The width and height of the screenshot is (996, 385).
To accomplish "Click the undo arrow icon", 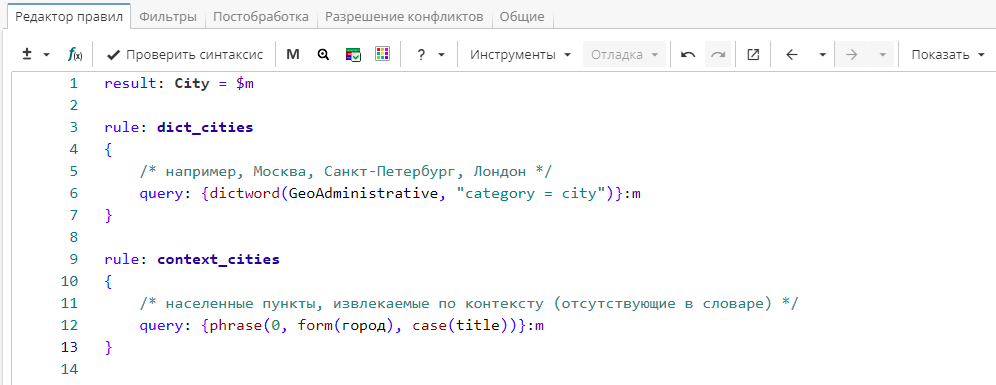I will click(687, 55).
